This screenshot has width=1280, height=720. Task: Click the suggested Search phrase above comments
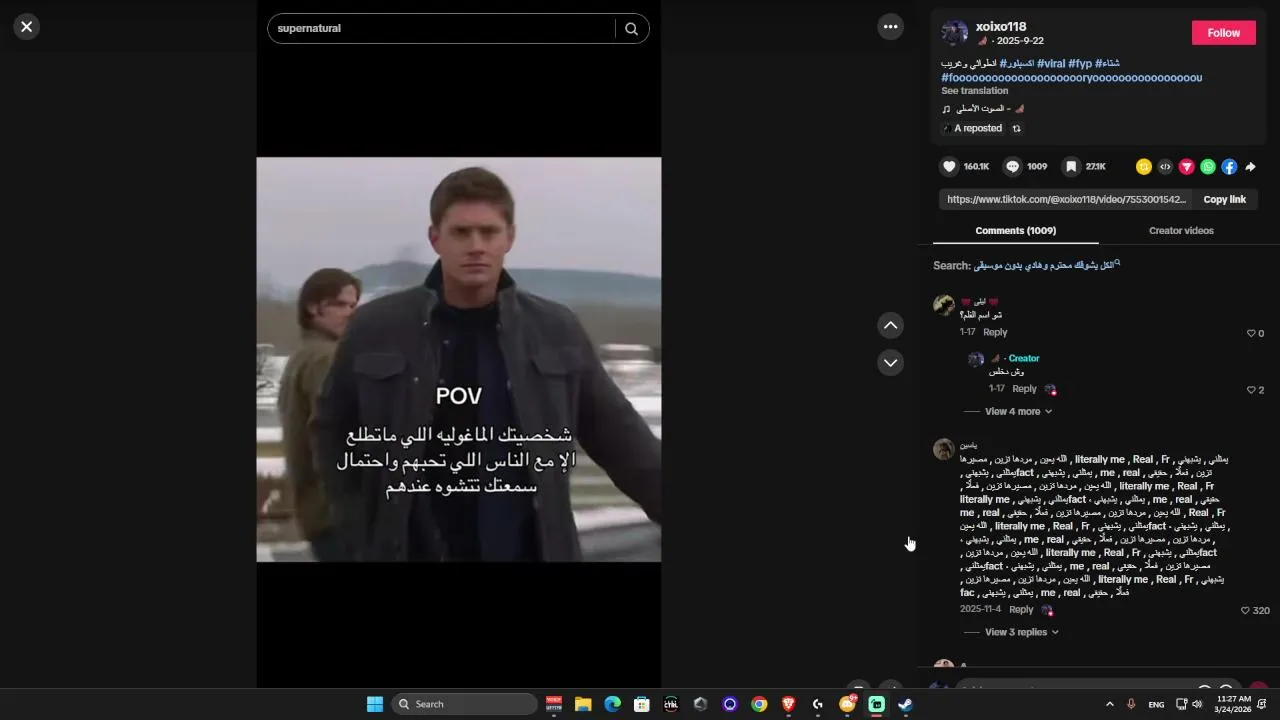click(x=1045, y=265)
